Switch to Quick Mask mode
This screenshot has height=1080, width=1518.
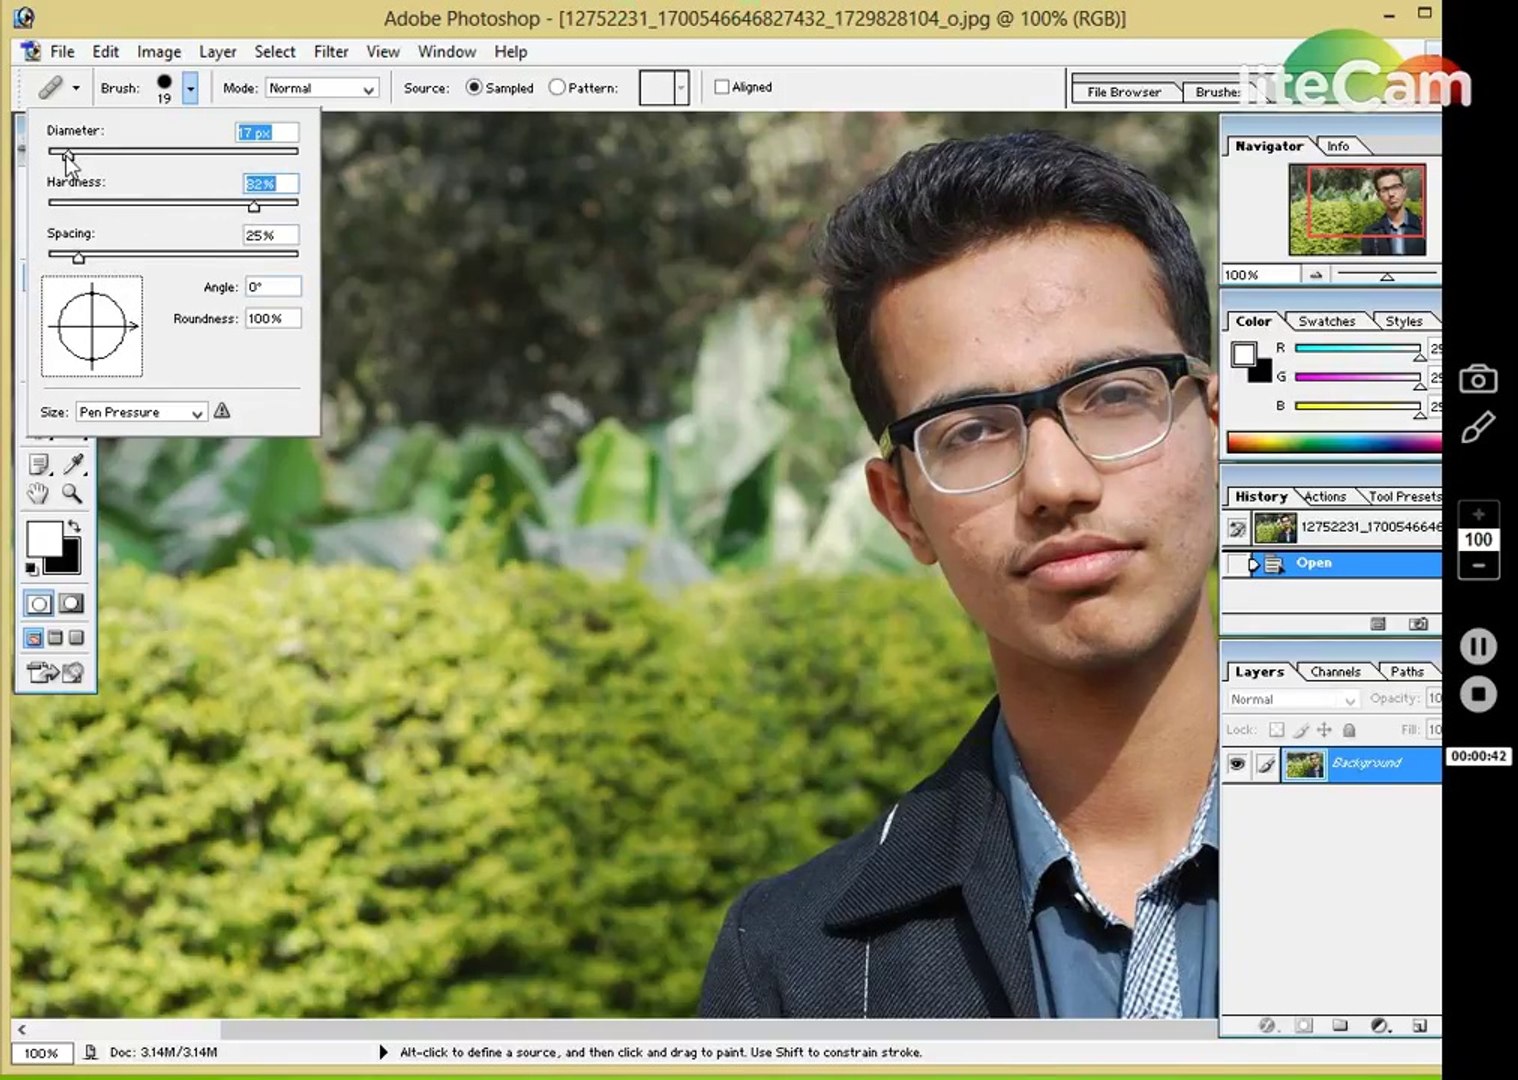coord(71,603)
